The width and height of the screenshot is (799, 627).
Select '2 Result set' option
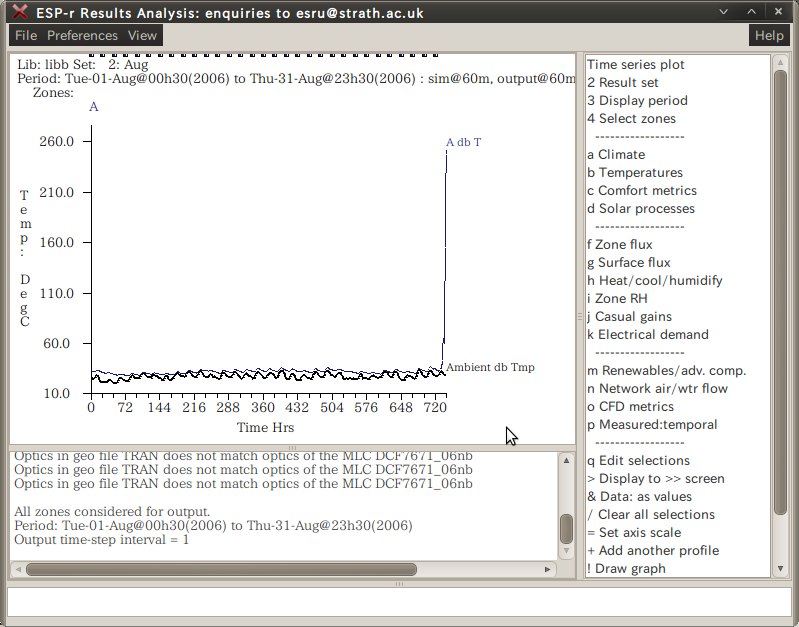[x=623, y=83]
